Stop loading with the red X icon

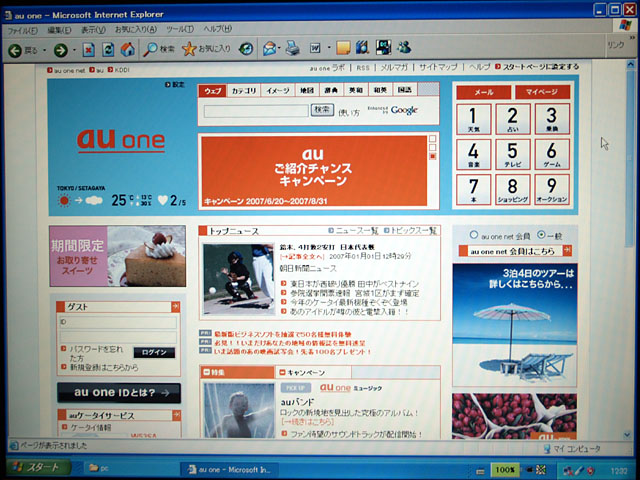click(88, 50)
